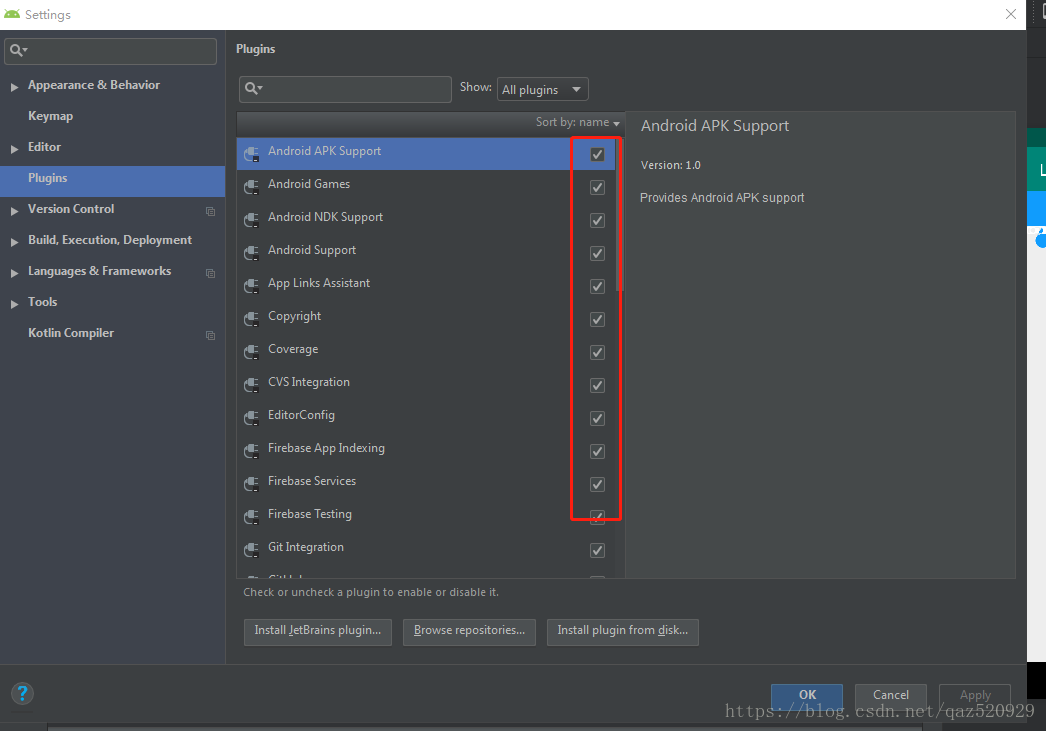Click the Languages & Frameworks project-level icon

click(210, 273)
